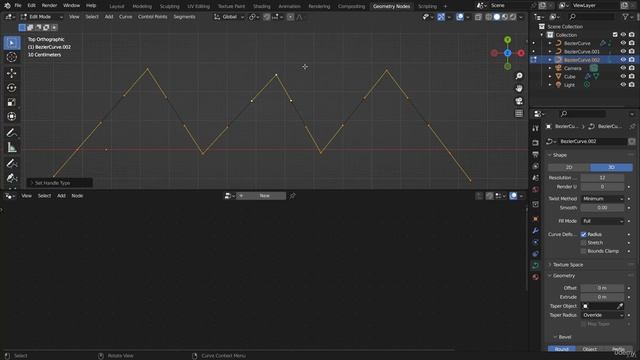Click the zoom view magnifier icon
The width and height of the screenshot is (640, 360).
pyautogui.click(x=519, y=76)
